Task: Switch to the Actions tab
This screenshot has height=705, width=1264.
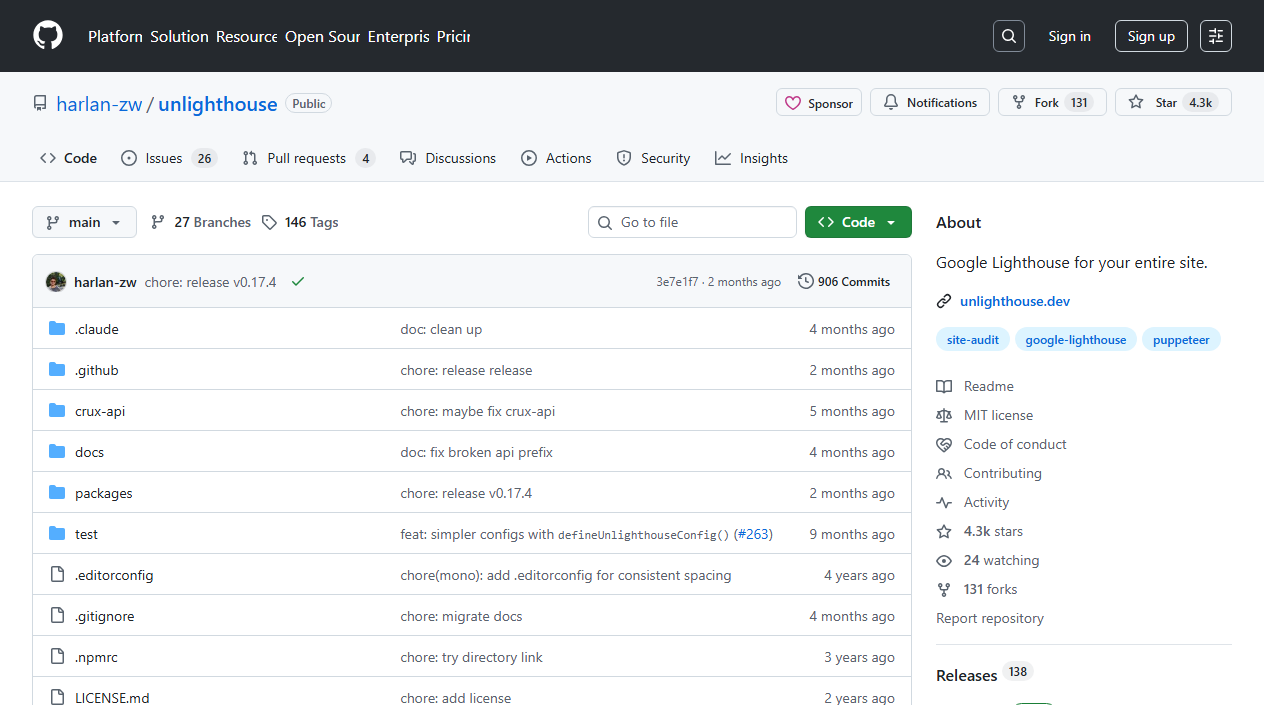Action: pos(557,158)
